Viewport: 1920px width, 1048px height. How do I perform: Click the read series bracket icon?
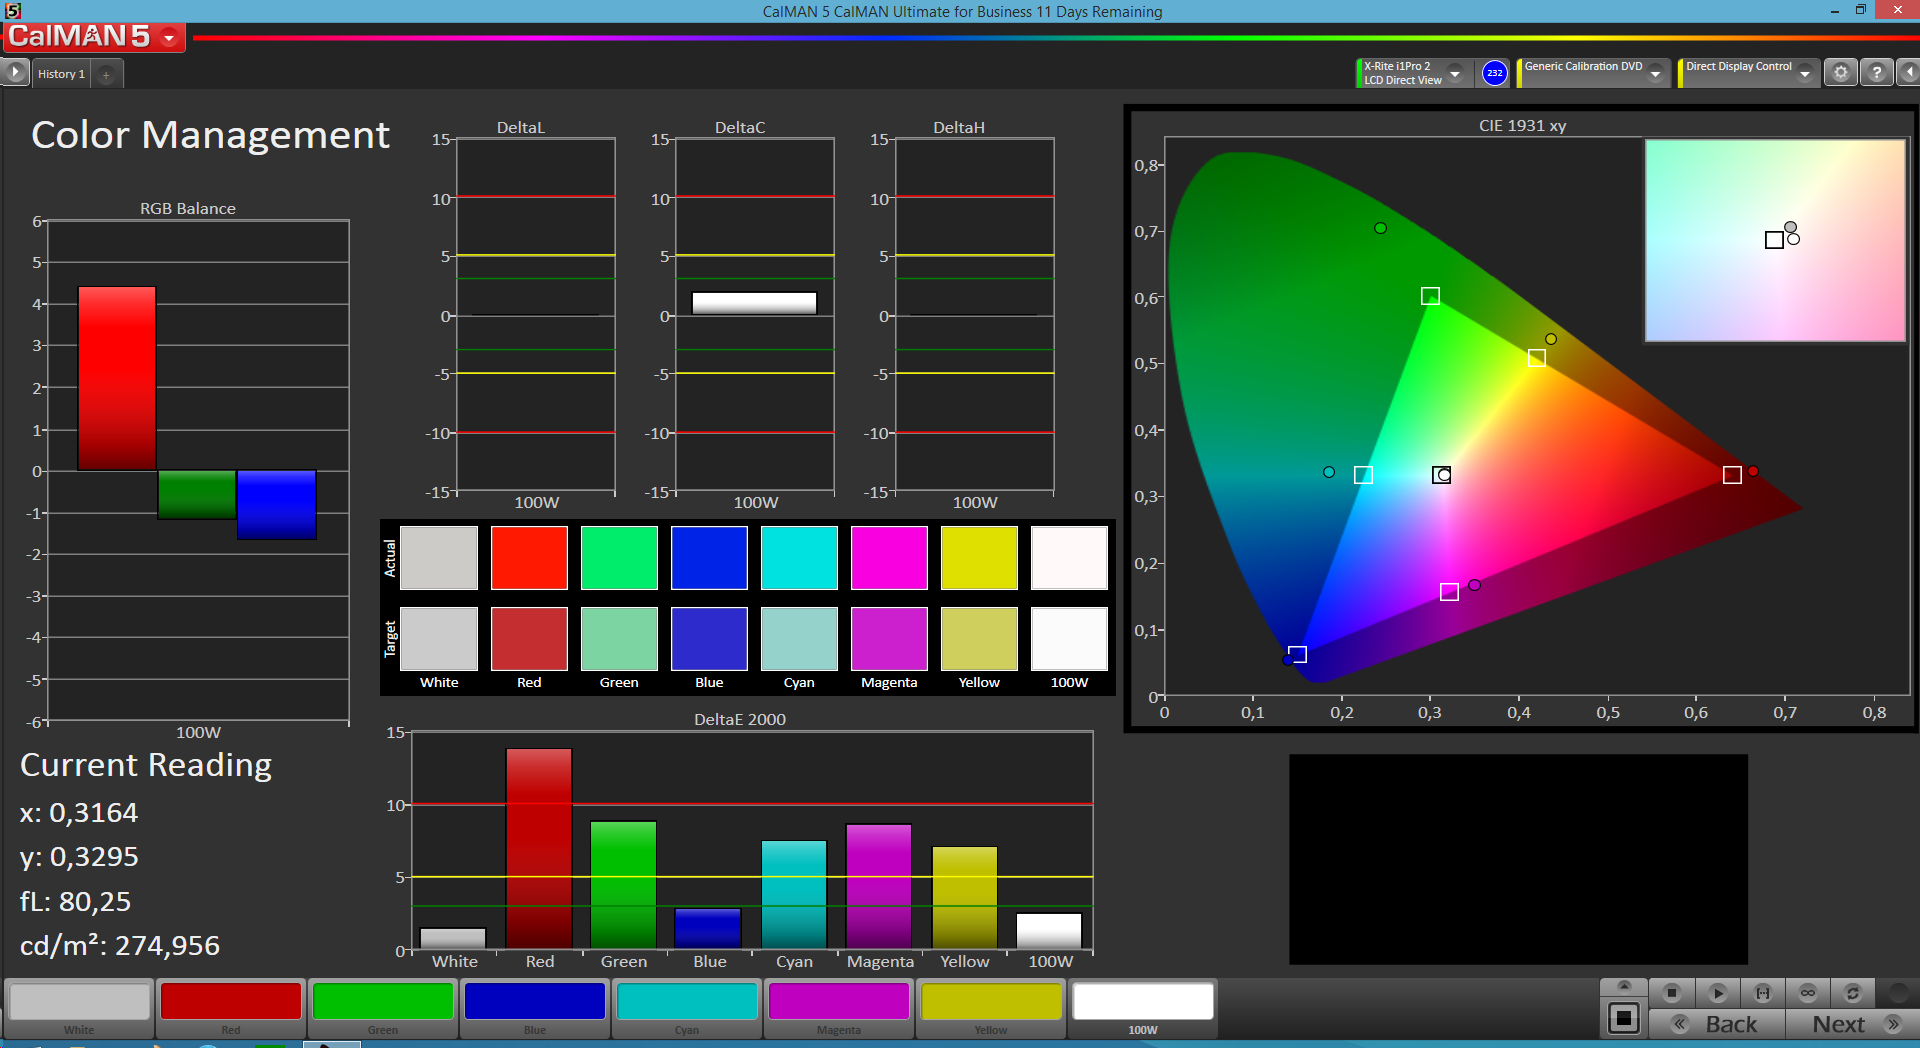pos(1762,993)
